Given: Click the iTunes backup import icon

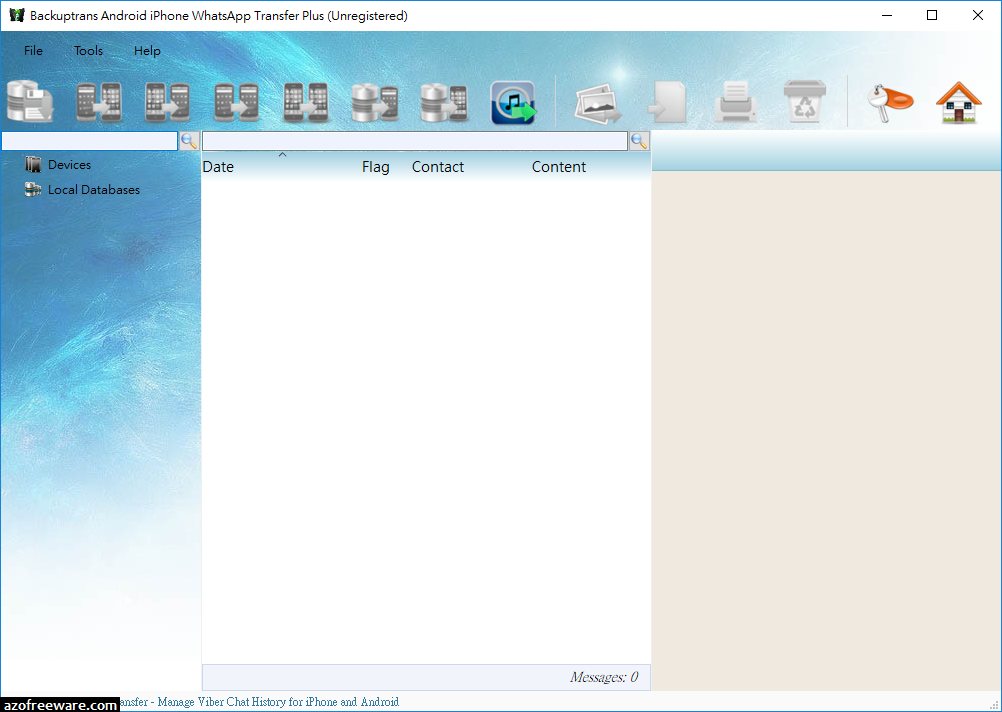Looking at the screenshot, I should (513, 102).
